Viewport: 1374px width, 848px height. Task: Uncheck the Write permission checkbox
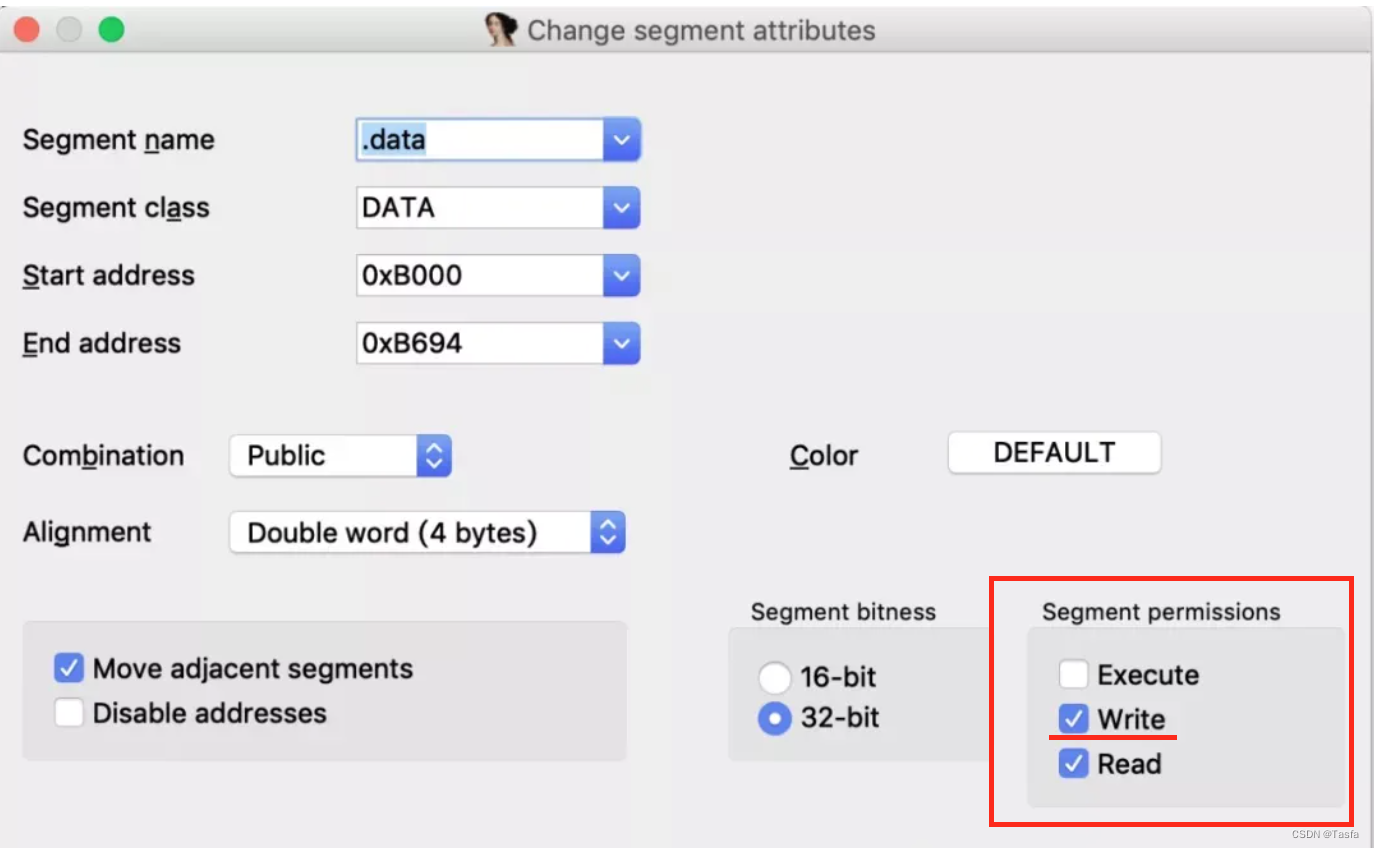click(x=1074, y=719)
